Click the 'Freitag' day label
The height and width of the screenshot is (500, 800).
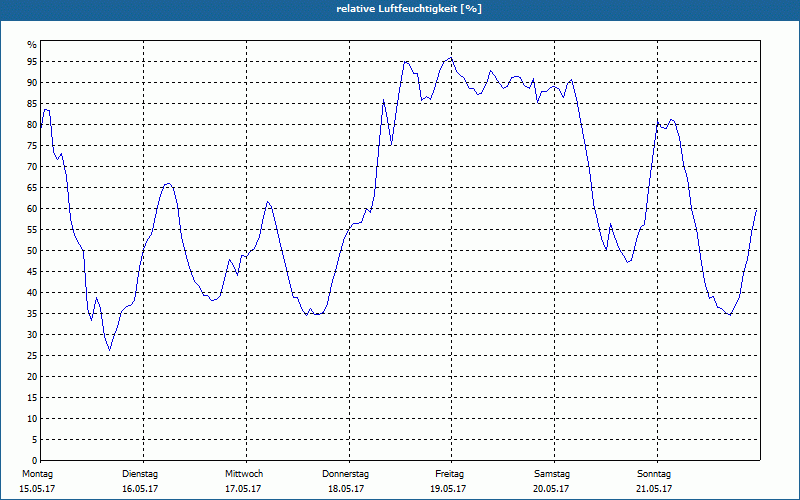click(449, 474)
